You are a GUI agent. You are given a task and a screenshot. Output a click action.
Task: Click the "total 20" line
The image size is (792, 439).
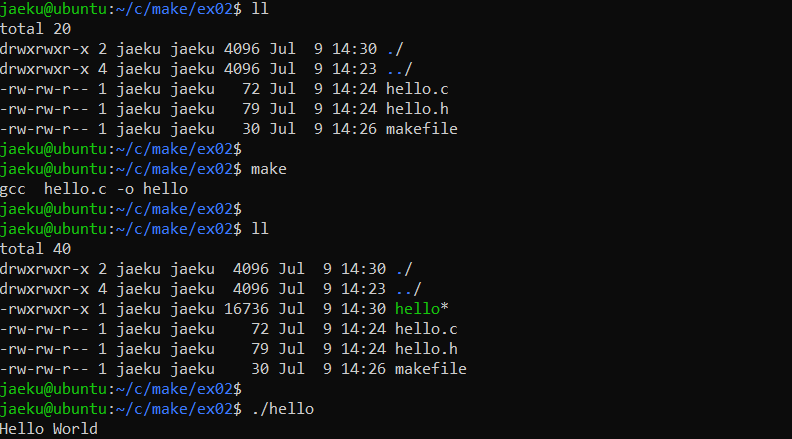[x=36, y=29]
